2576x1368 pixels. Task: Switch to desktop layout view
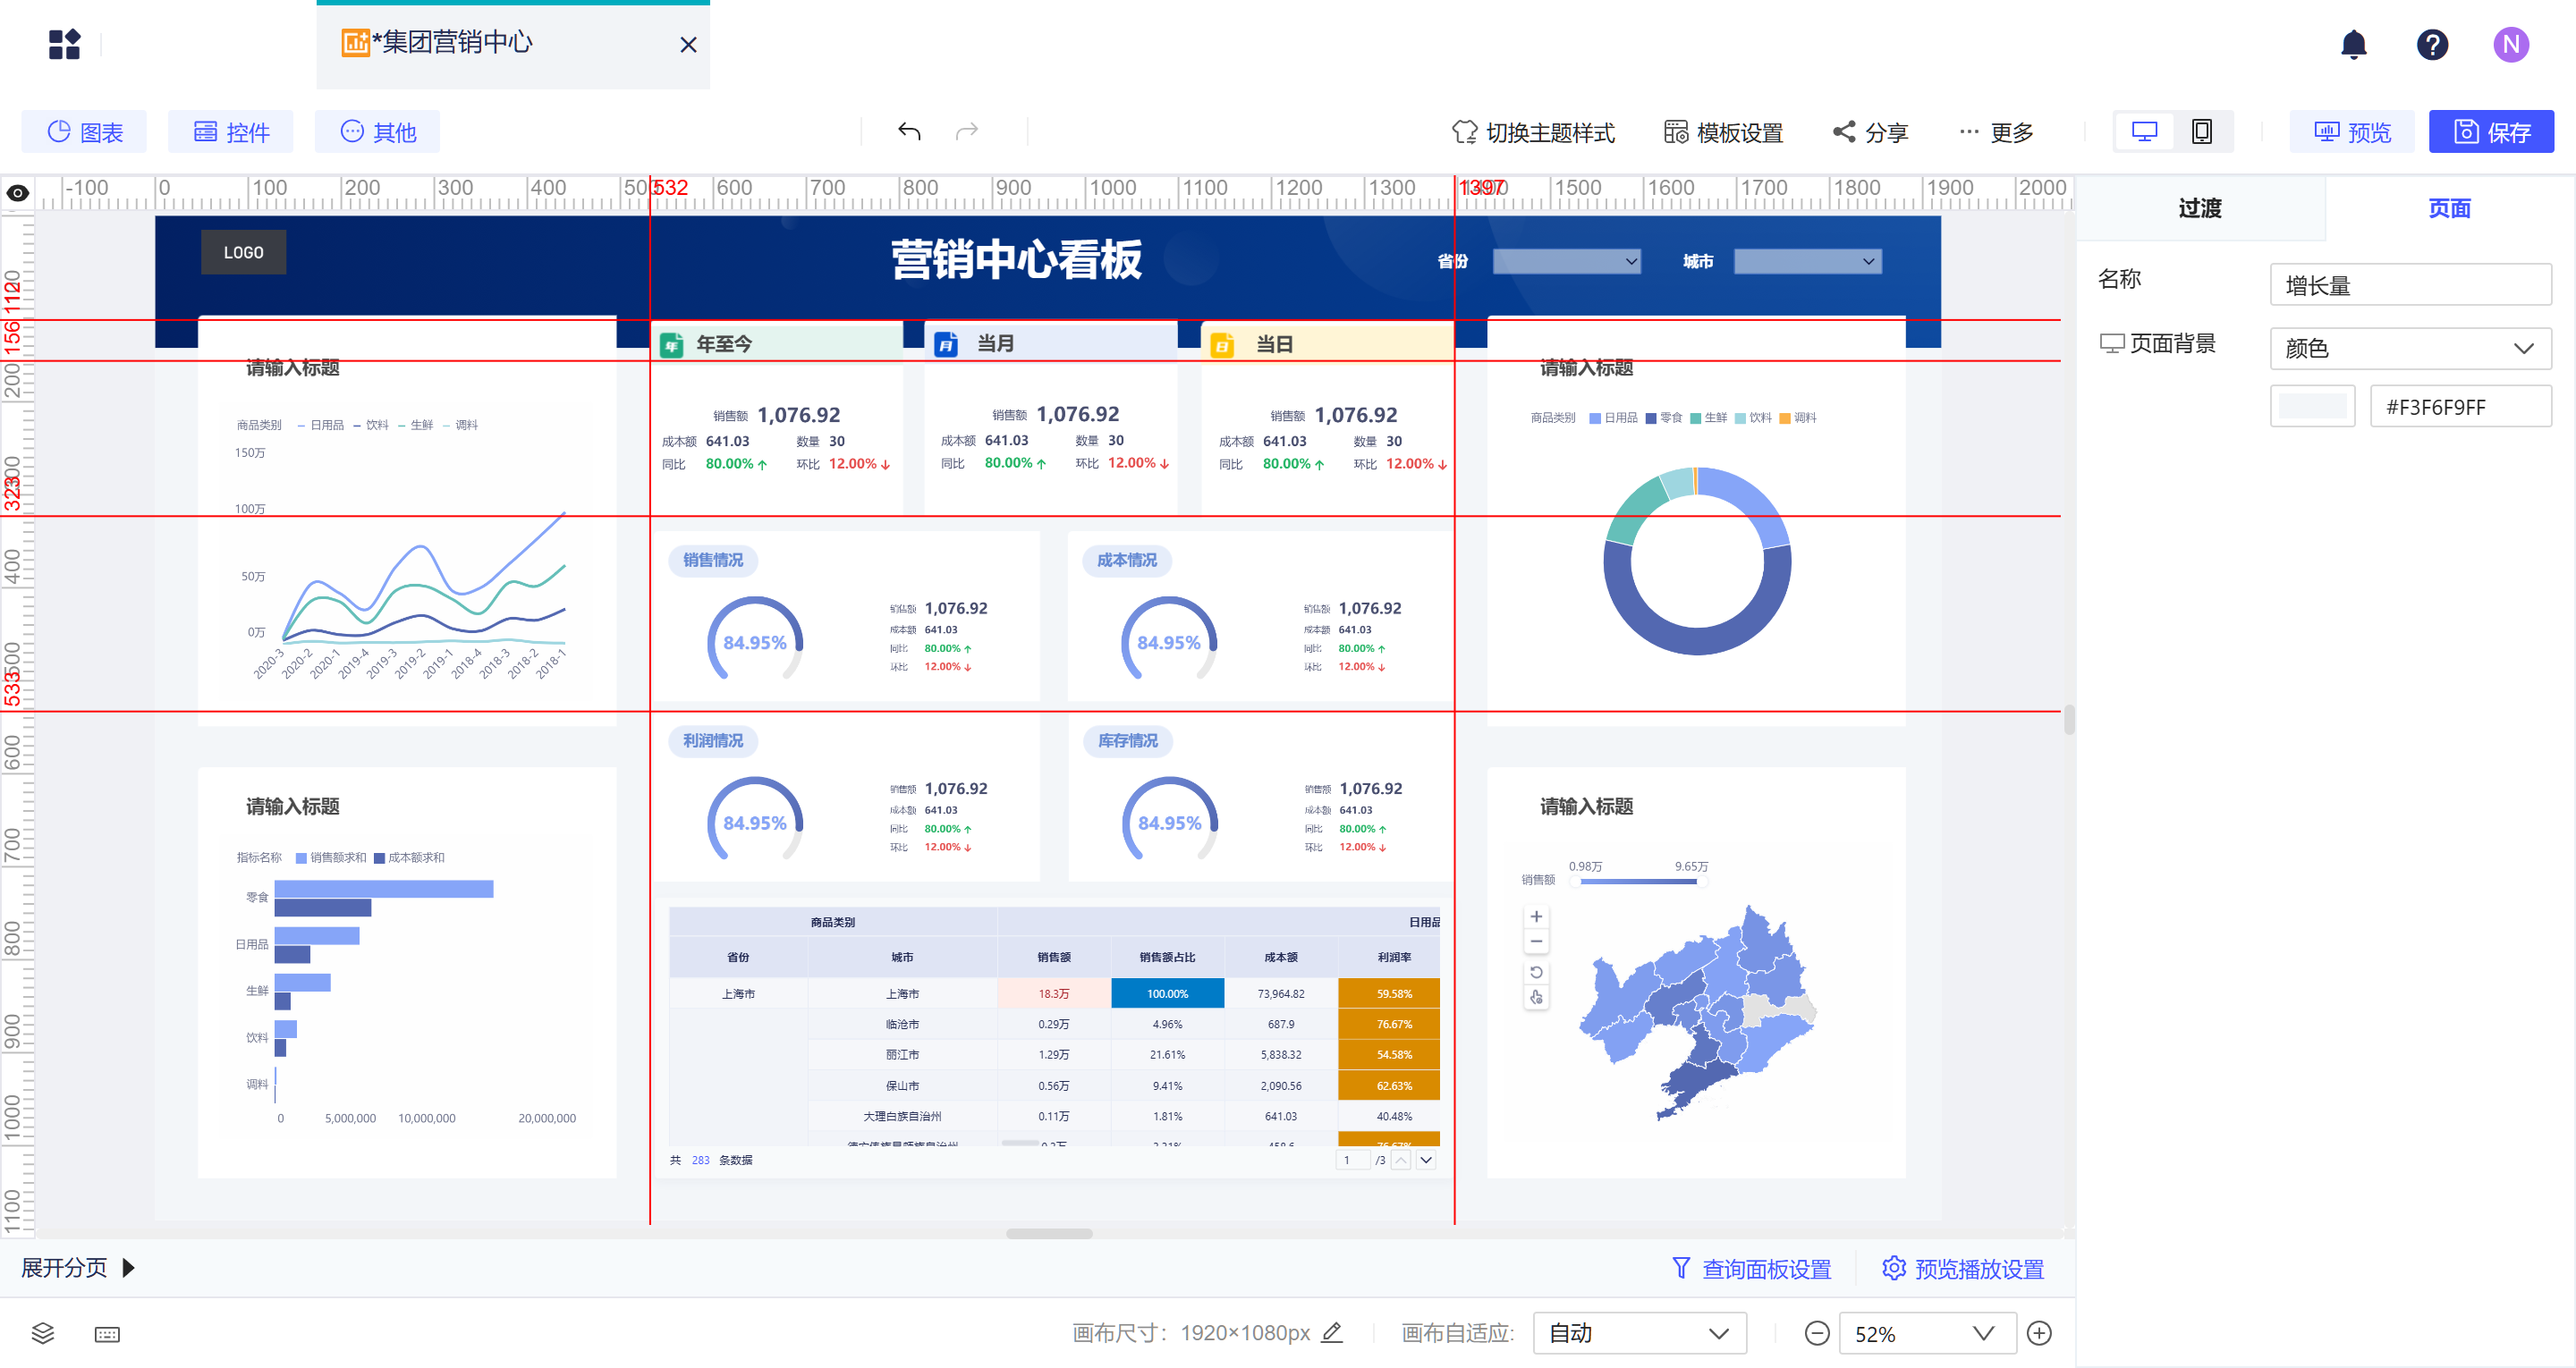coord(2144,131)
